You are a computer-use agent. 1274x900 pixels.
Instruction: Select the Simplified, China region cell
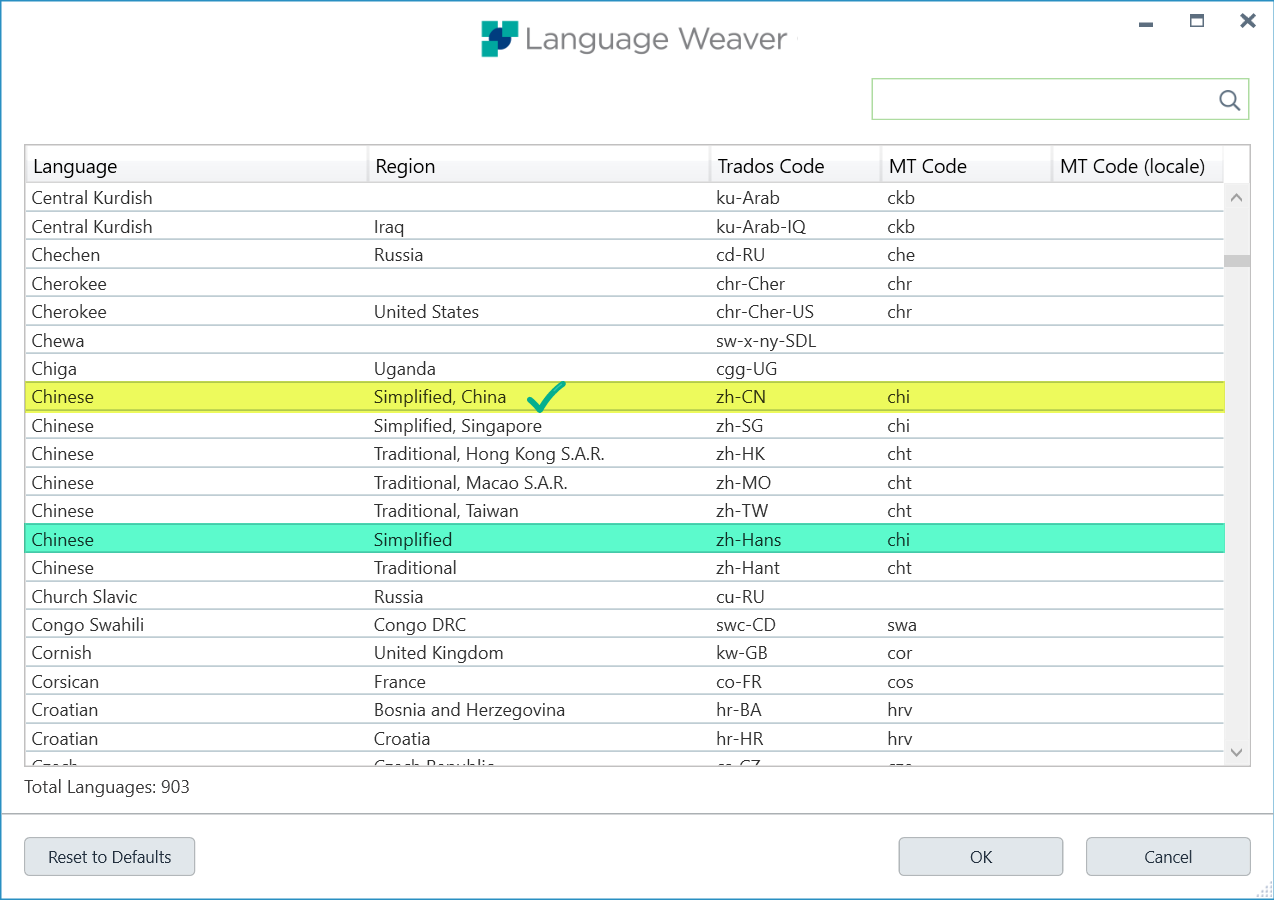pyautogui.click(x=440, y=397)
